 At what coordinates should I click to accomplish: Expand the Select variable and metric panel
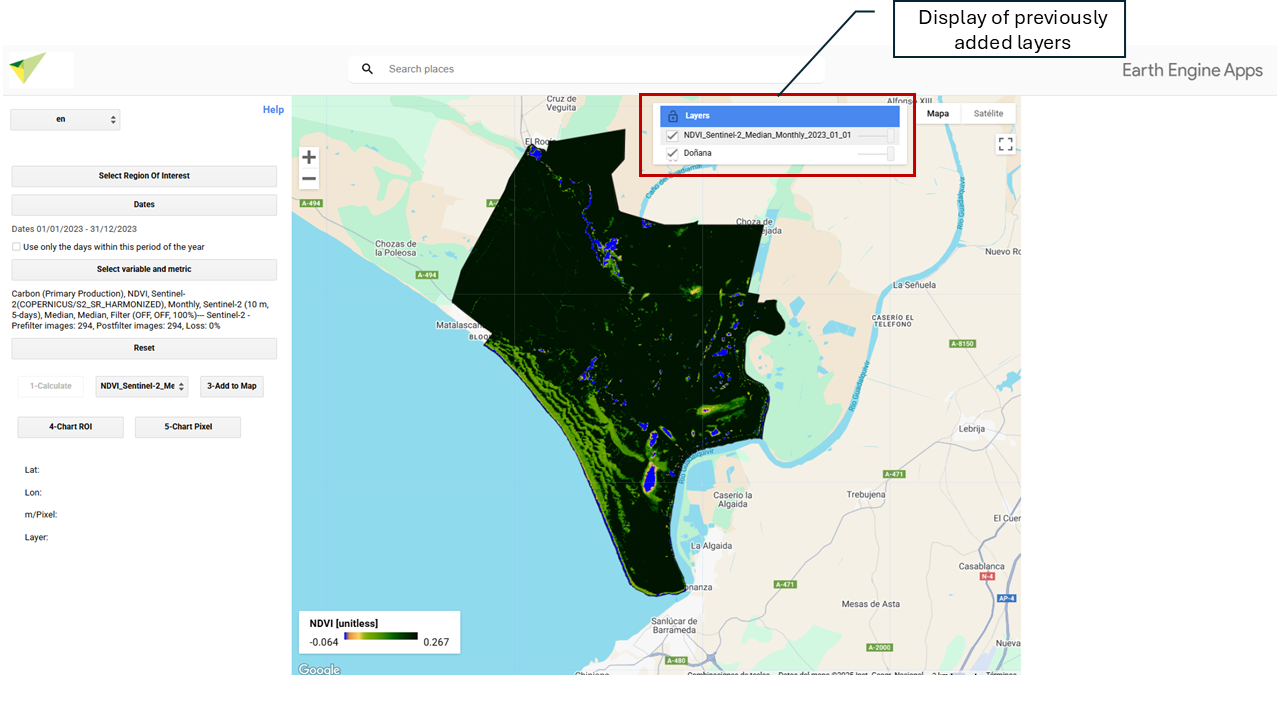144,270
